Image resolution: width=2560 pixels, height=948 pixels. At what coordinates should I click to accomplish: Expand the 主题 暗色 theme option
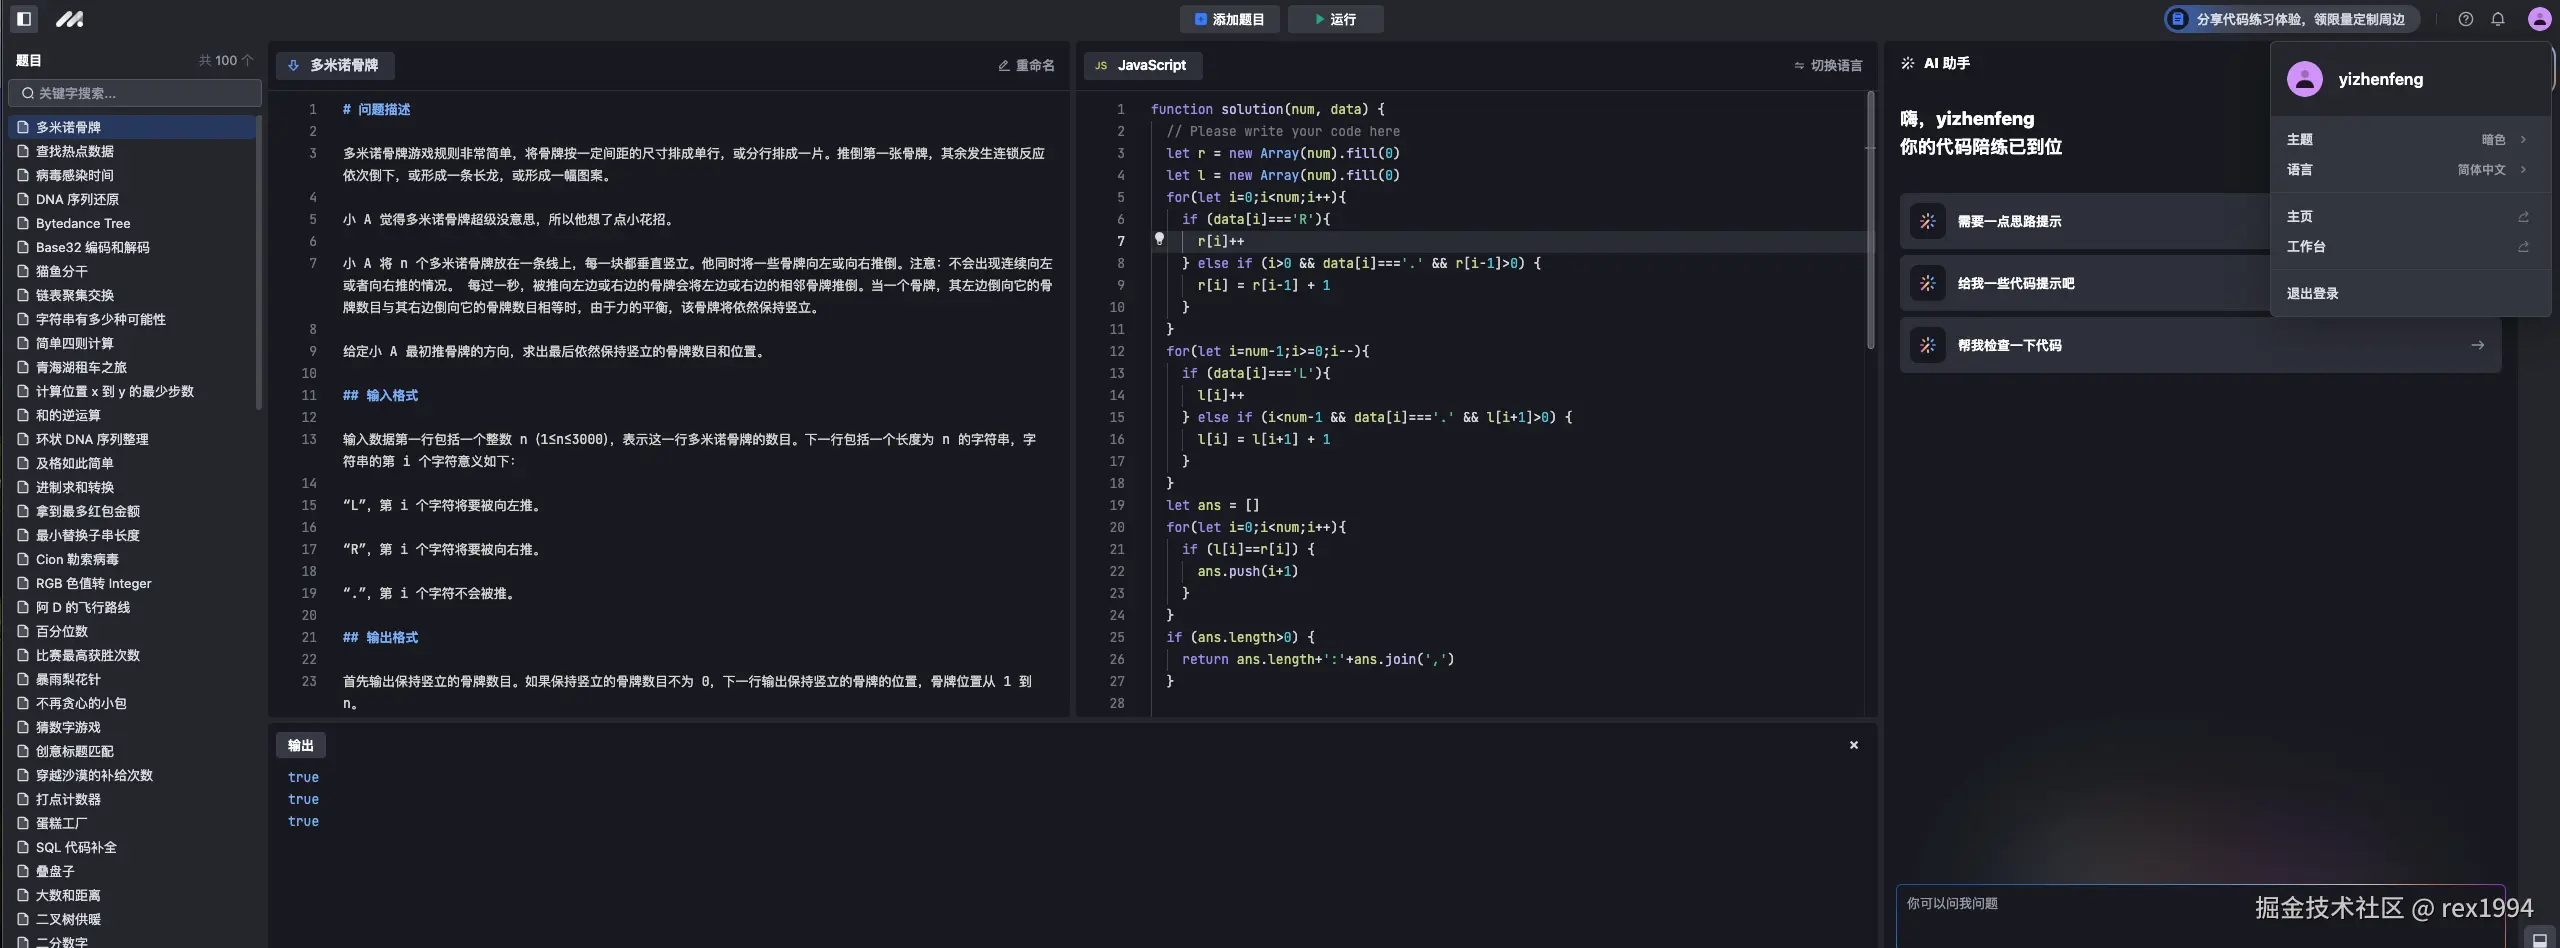point(2524,139)
